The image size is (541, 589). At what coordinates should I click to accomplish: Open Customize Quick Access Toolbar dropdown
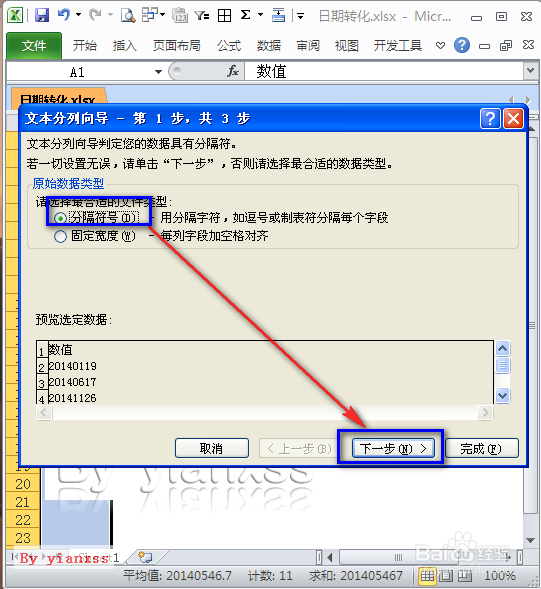pos(300,16)
